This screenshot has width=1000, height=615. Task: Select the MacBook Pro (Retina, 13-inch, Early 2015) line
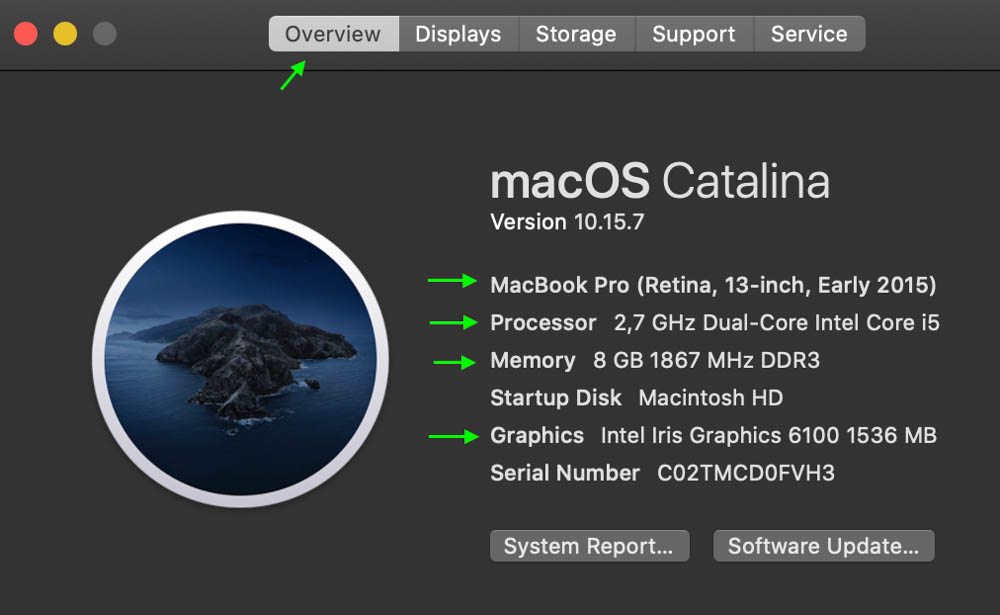713,285
